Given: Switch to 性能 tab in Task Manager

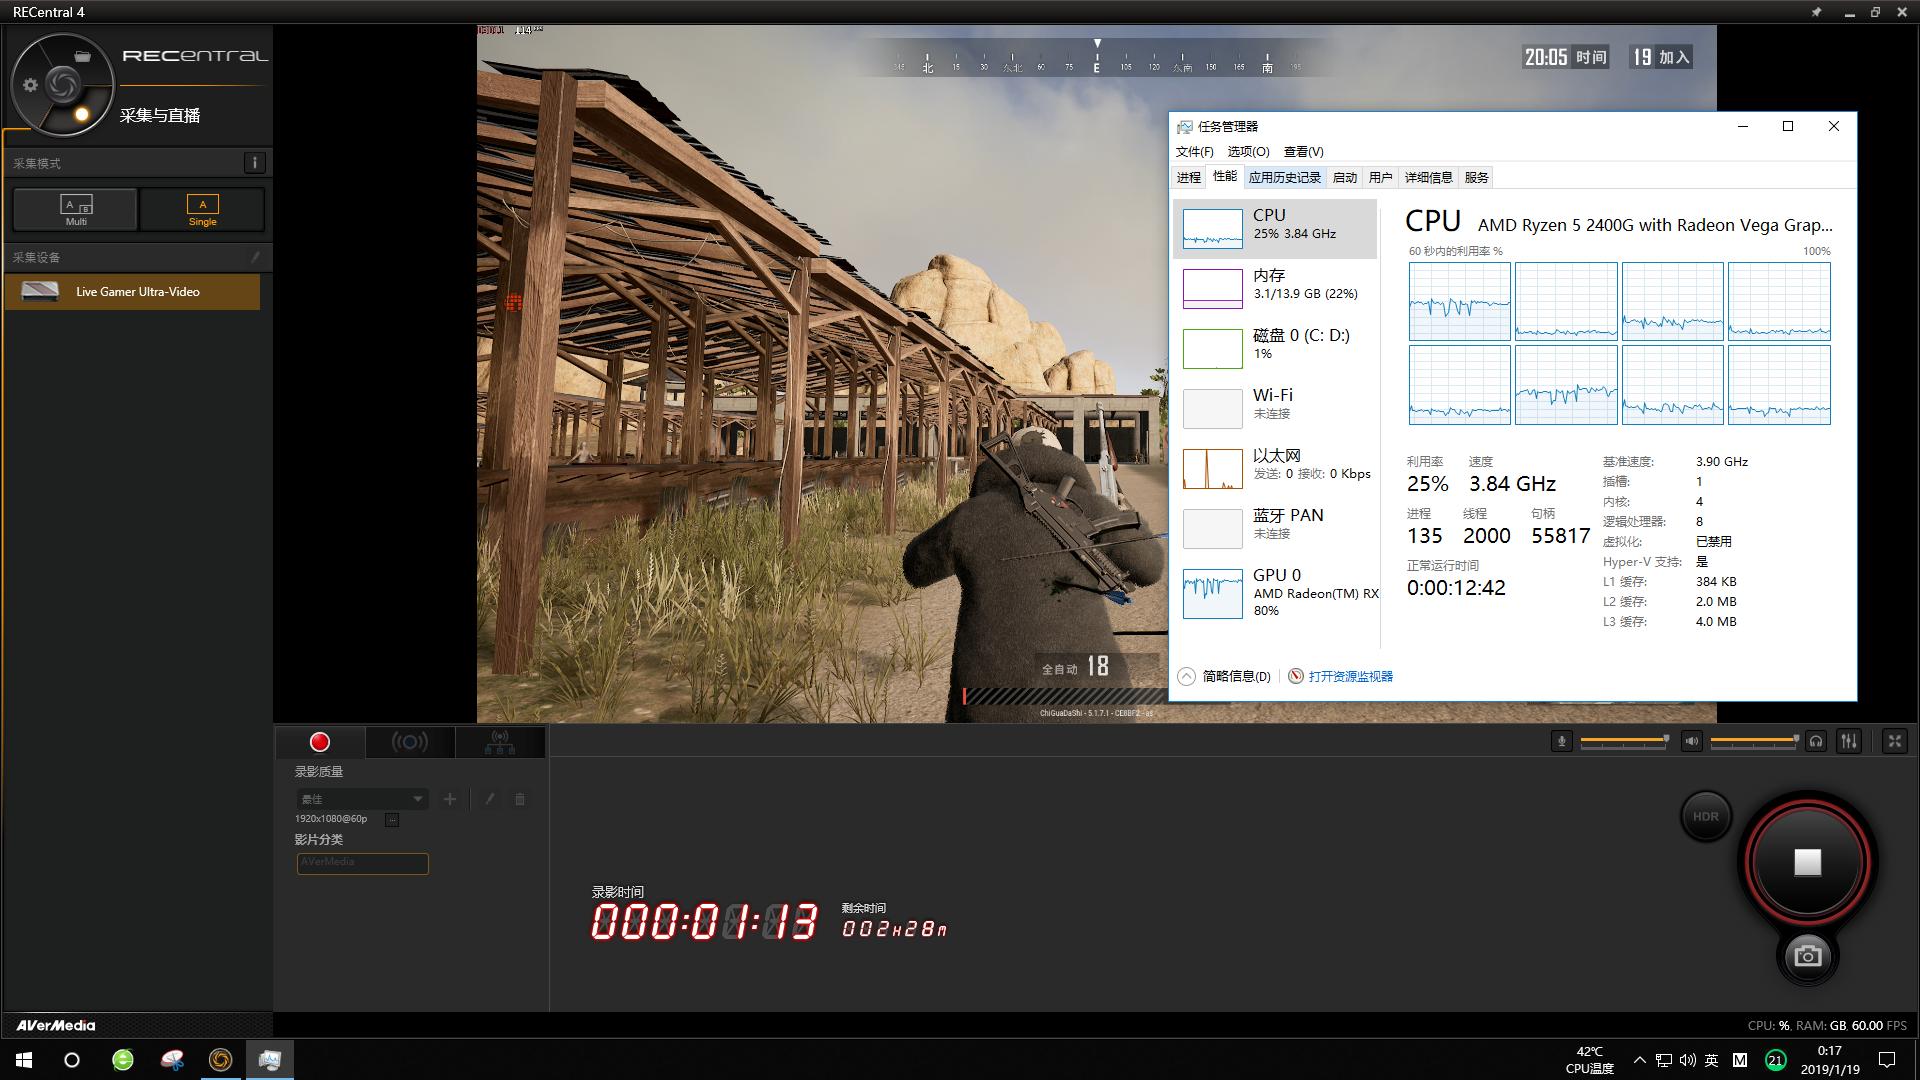Looking at the screenshot, I should 1225,177.
